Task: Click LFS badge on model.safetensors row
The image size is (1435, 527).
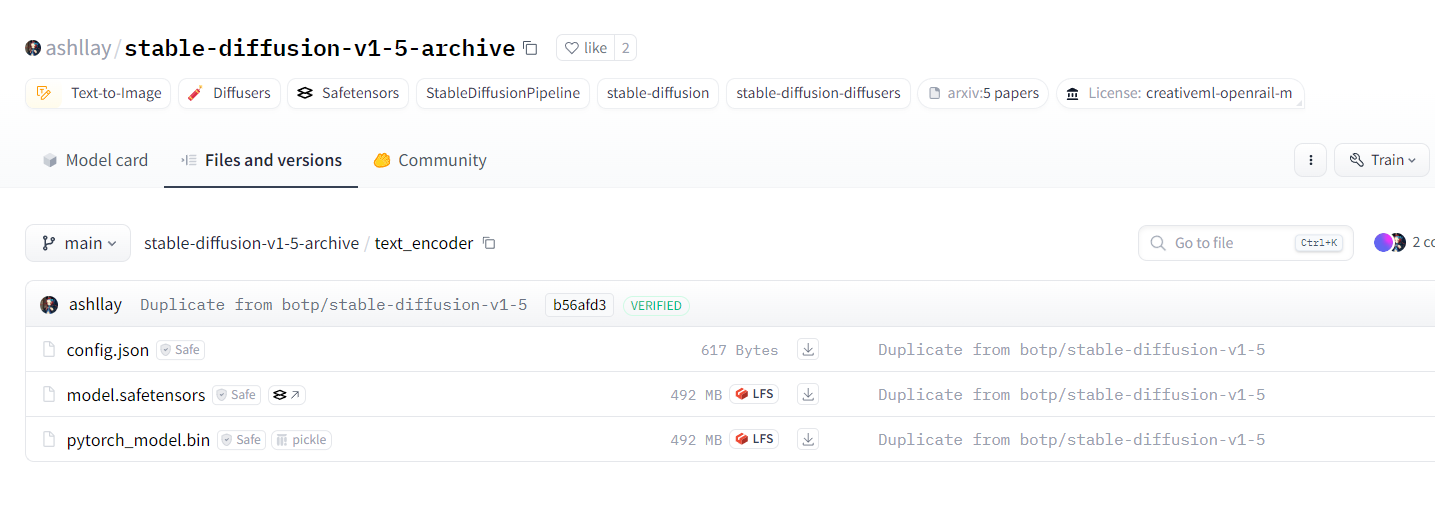Action: [754, 394]
